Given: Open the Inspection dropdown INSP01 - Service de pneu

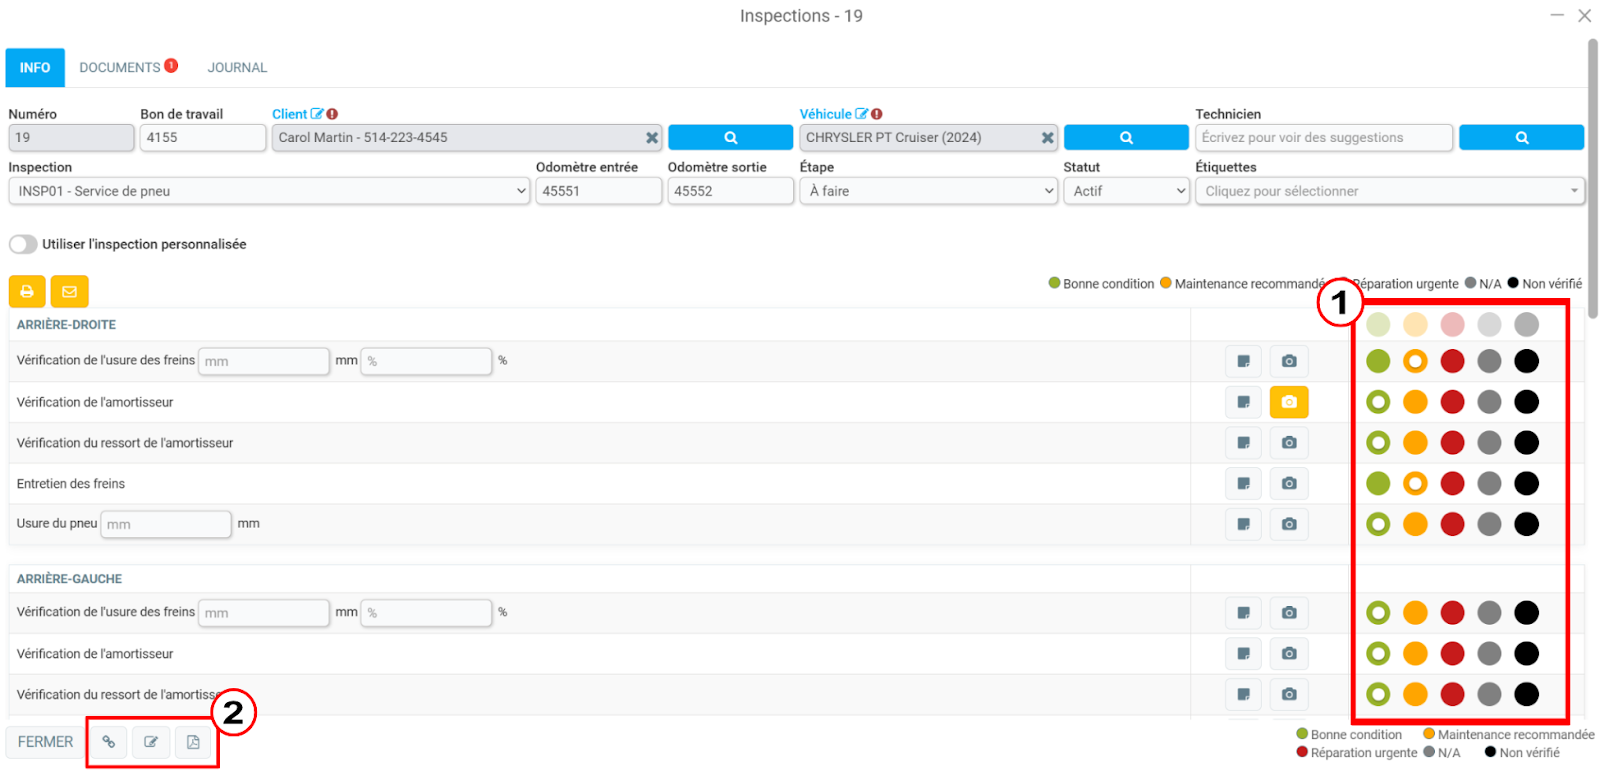Looking at the screenshot, I should 269,191.
